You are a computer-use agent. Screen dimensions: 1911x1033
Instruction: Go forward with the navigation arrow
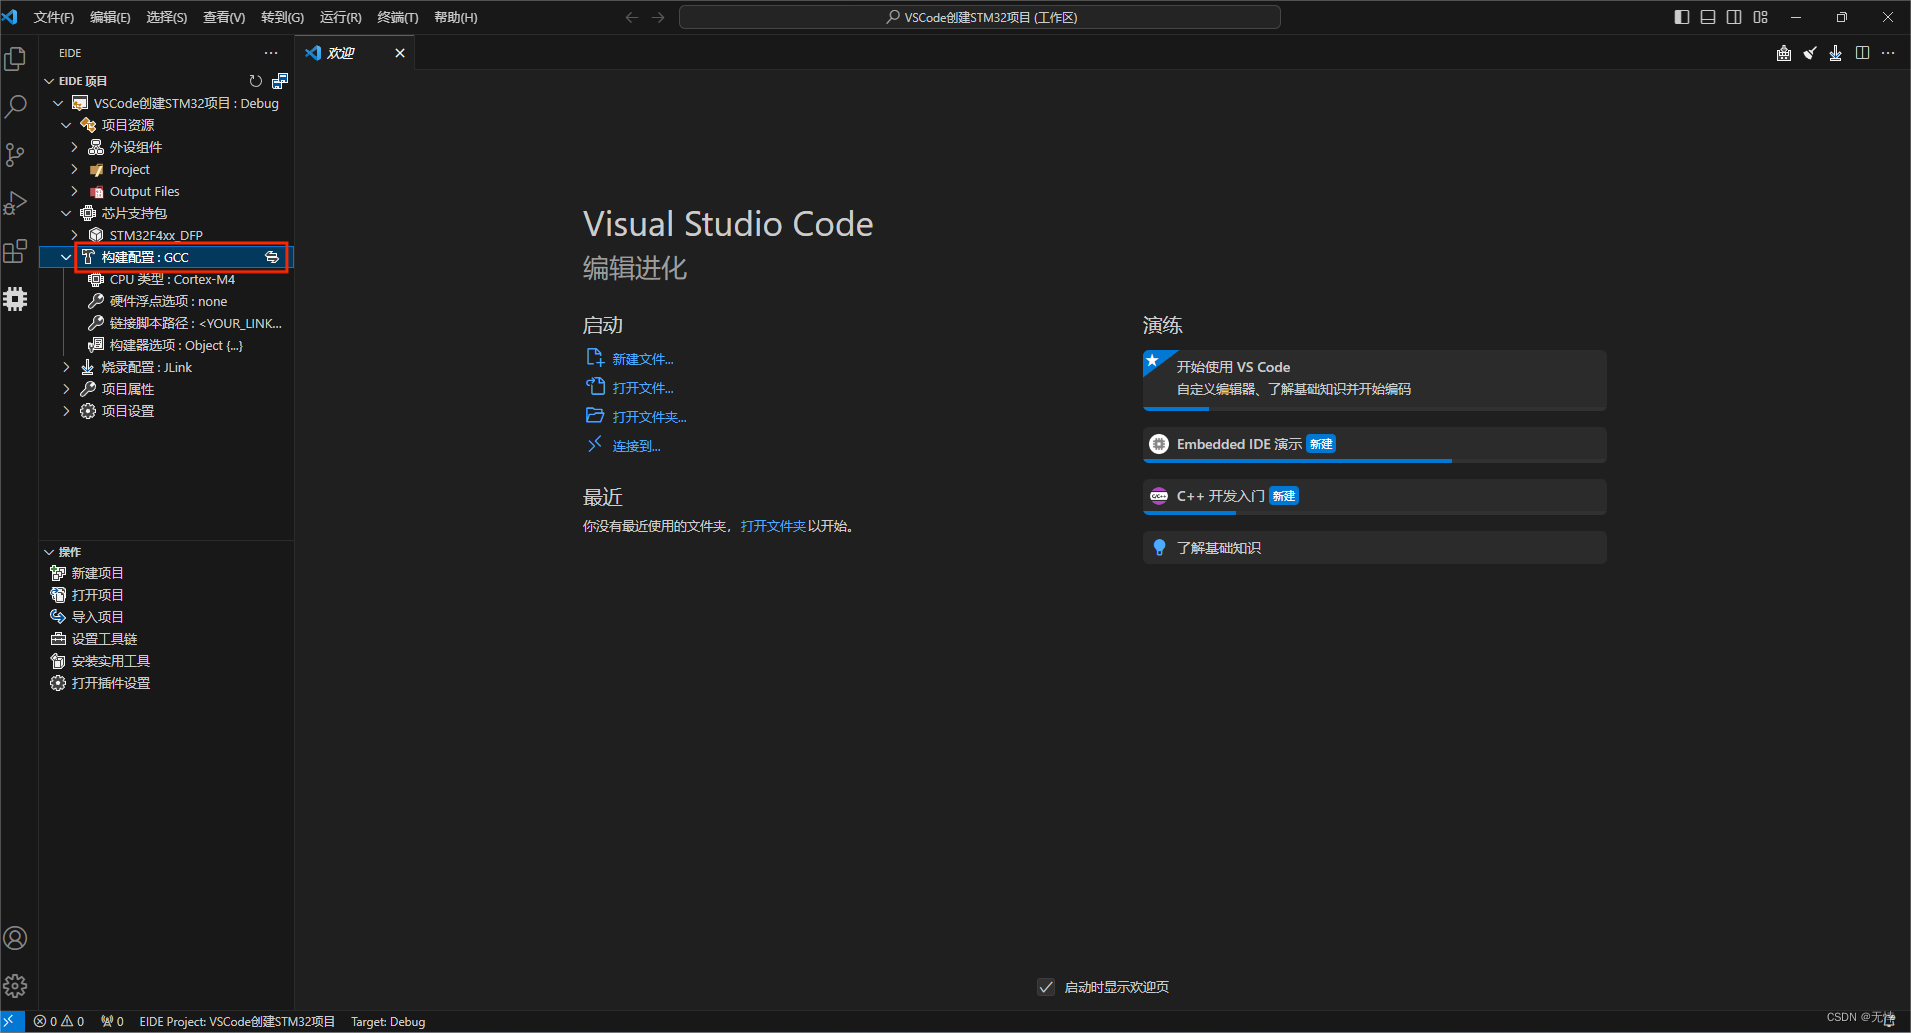coord(658,17)
